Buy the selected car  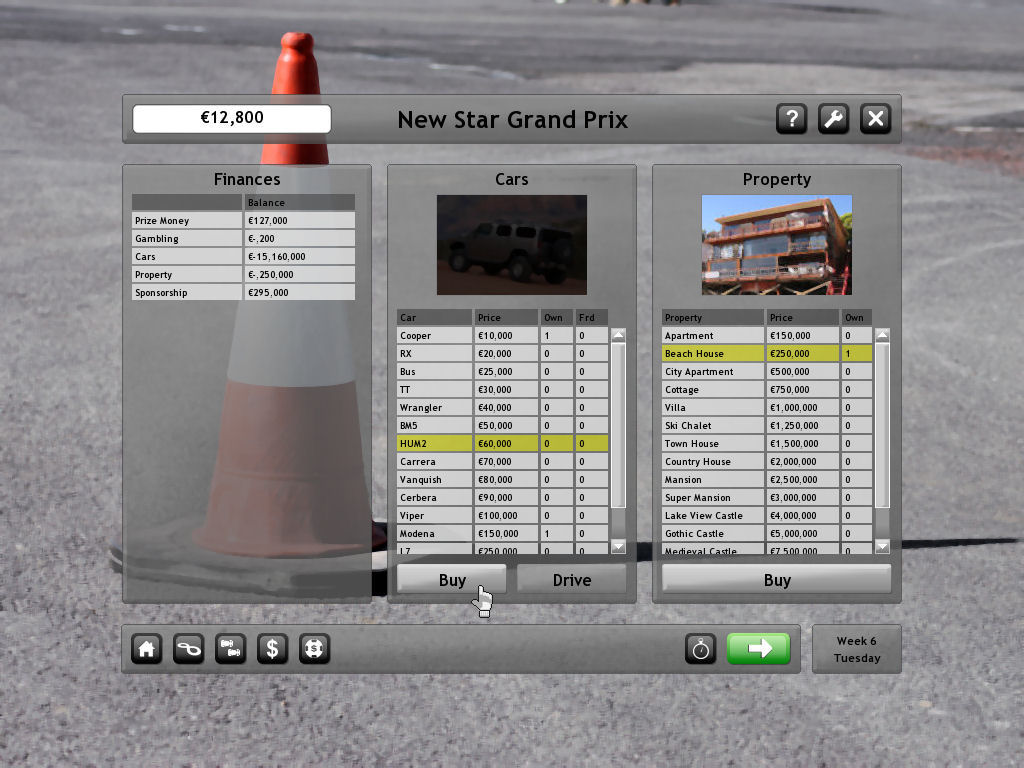coord(452,580)
